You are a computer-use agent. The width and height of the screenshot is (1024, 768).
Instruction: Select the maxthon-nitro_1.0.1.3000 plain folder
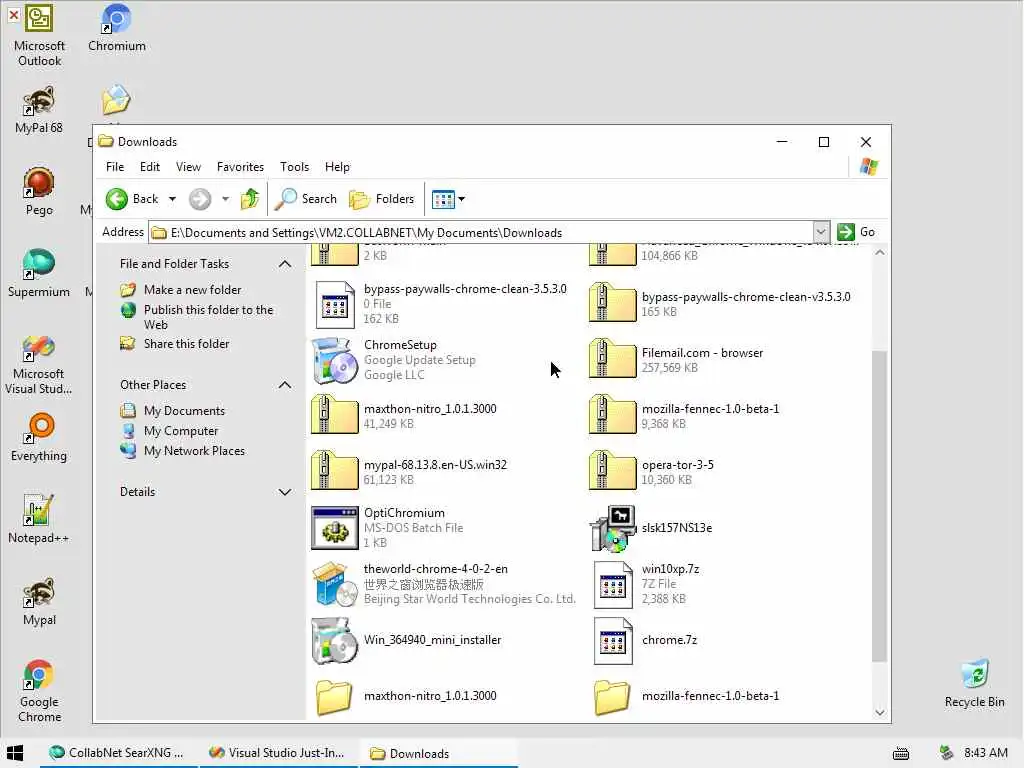point(334,696)
